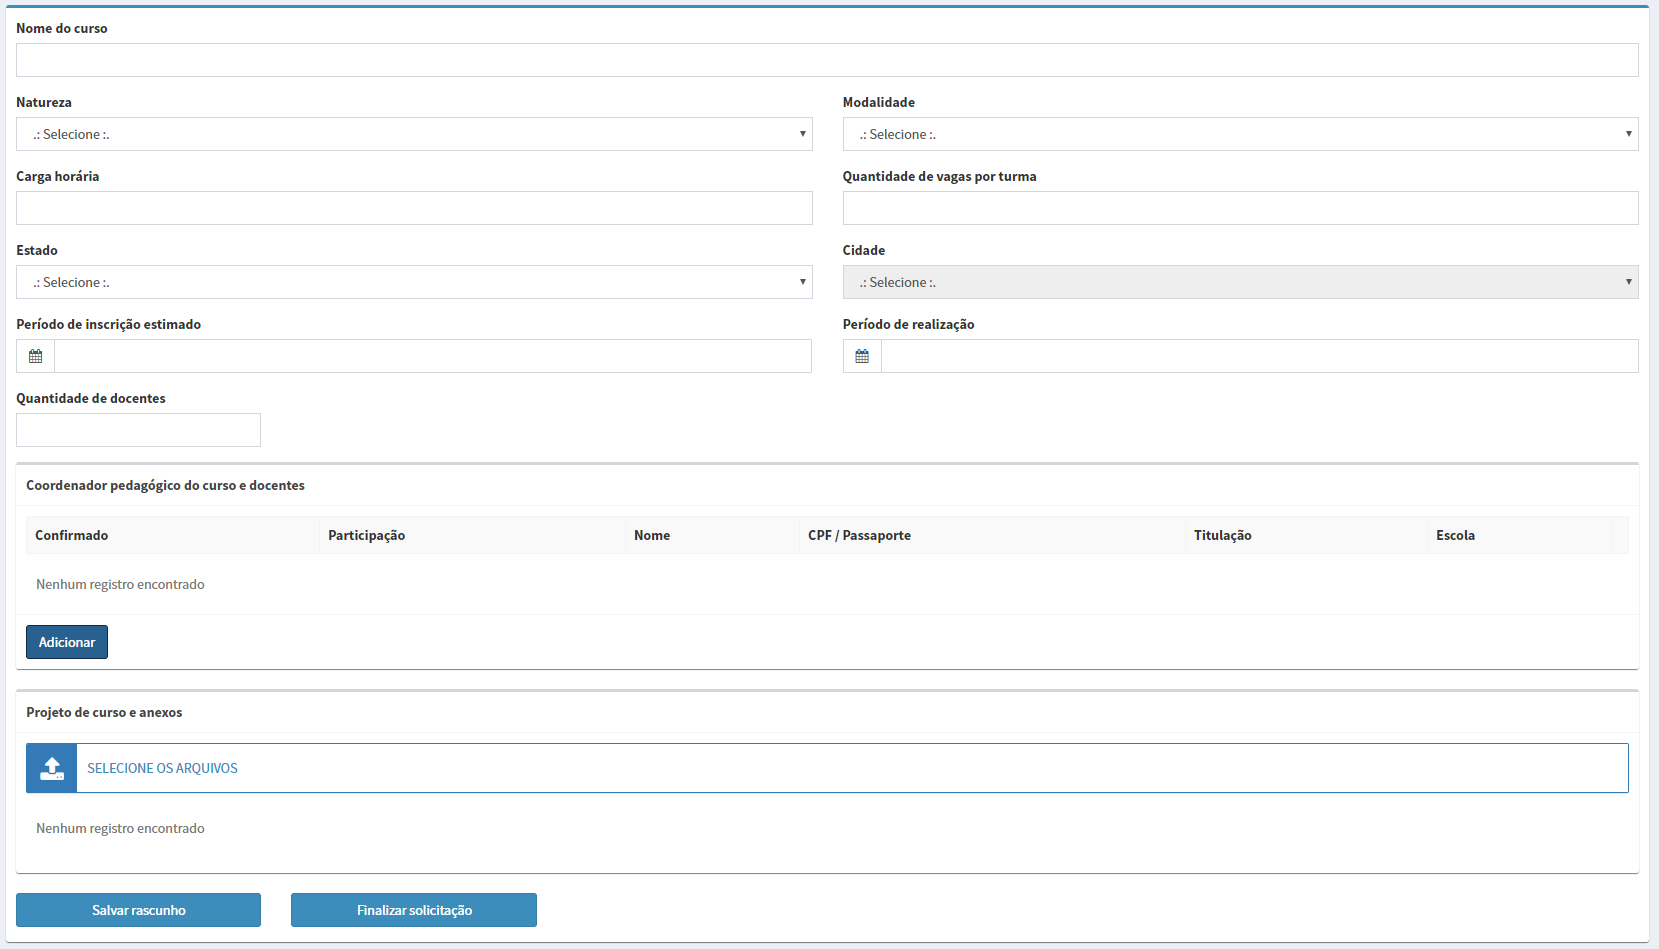
Task: Click 'Nenhum registro encontrado' in docentes table
Action: click(x=120, y=584)
